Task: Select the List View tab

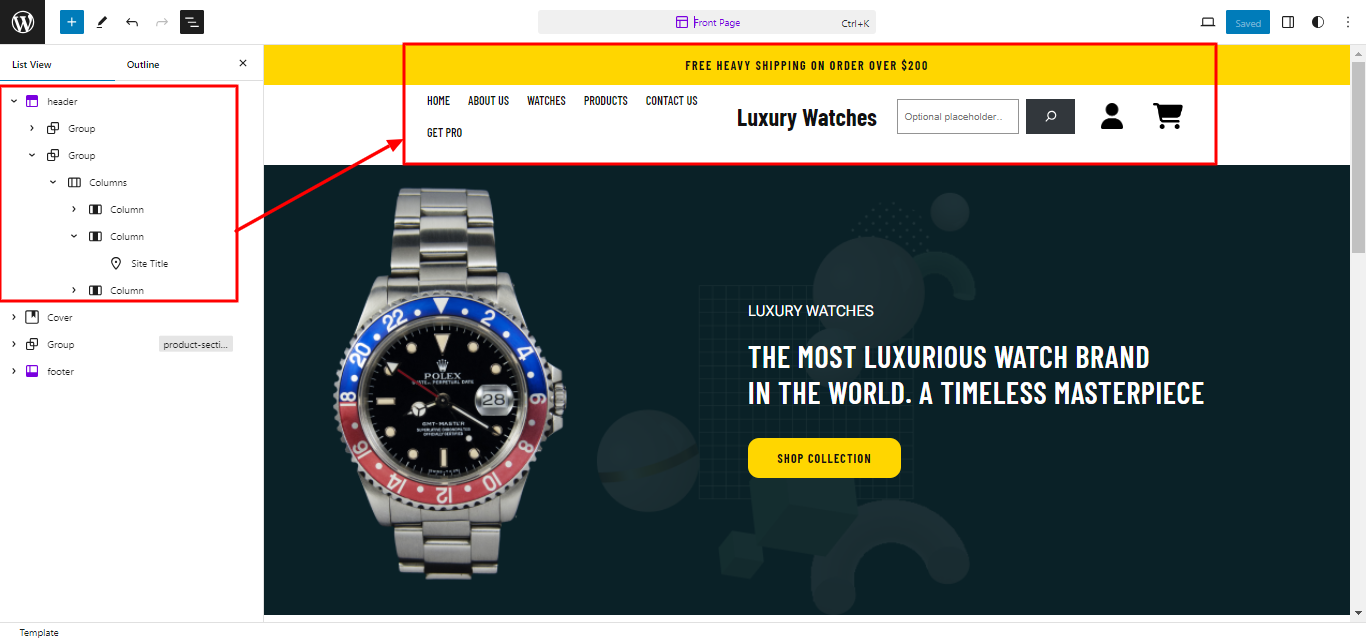Action: 32,64
